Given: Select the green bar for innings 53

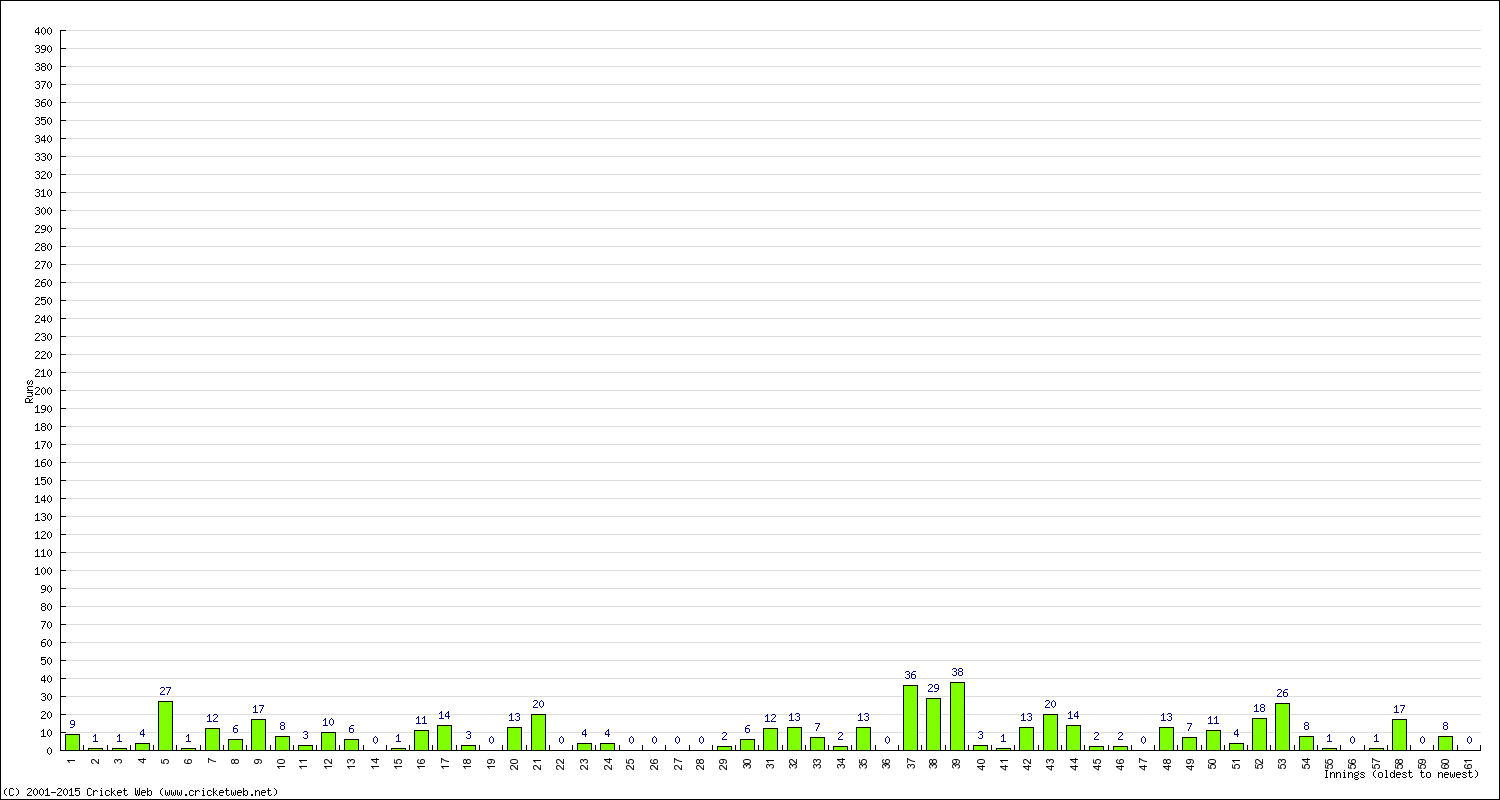Looking at the screenshot, I should tap(1283, 727).
